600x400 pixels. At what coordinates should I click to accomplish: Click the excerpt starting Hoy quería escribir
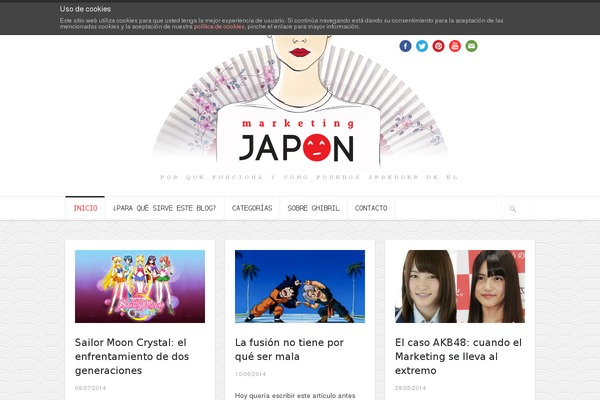(x=295, y=396)
